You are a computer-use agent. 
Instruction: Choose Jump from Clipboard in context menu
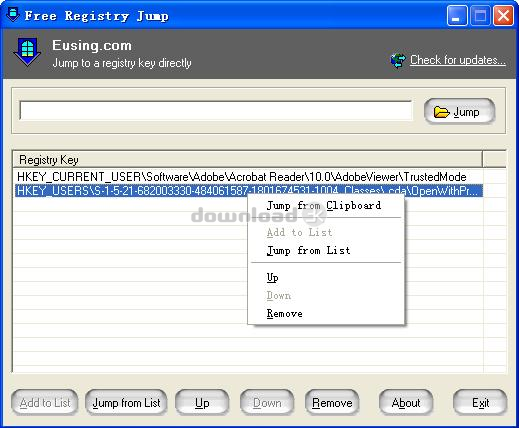pos(325,206)
